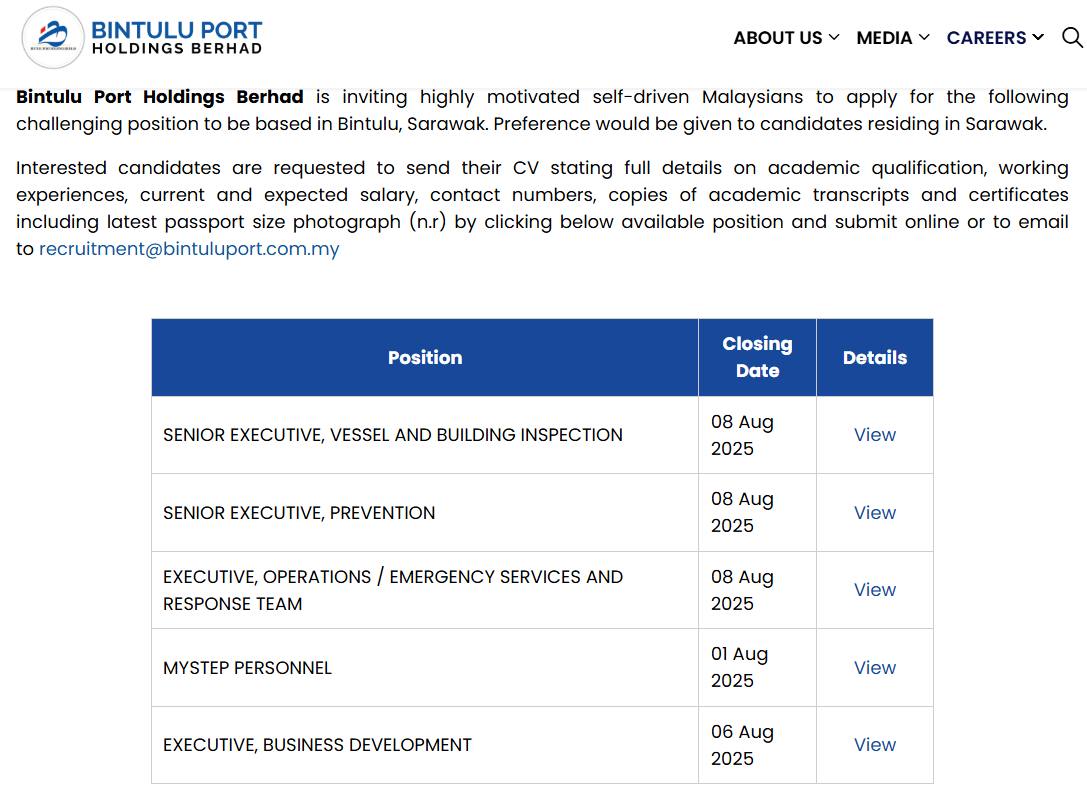This screenshot has width=1087, height=786.
Task: Click the Details column header
Action: click(874, 358)
